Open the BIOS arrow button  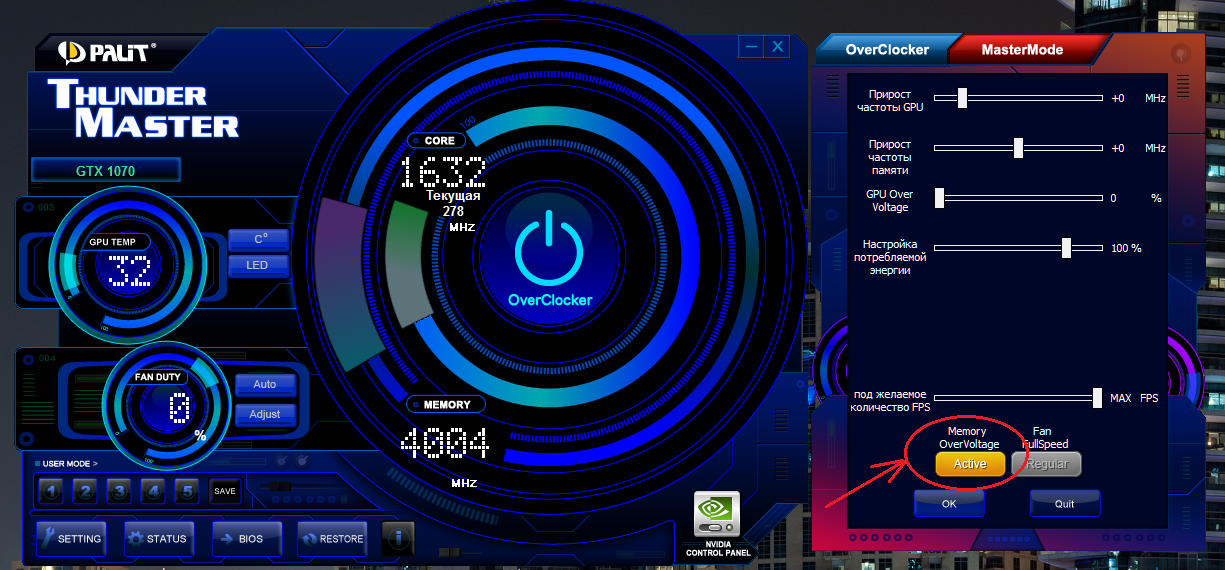coord(247,538)
